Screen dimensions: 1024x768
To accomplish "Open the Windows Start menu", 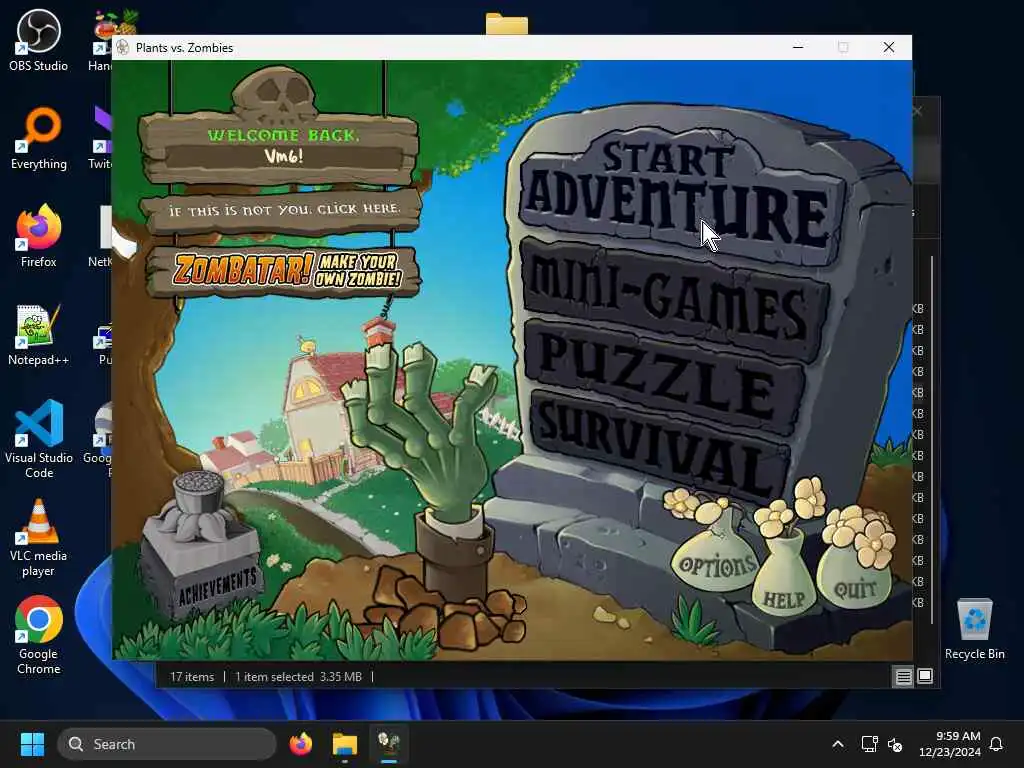I will 32,744.
